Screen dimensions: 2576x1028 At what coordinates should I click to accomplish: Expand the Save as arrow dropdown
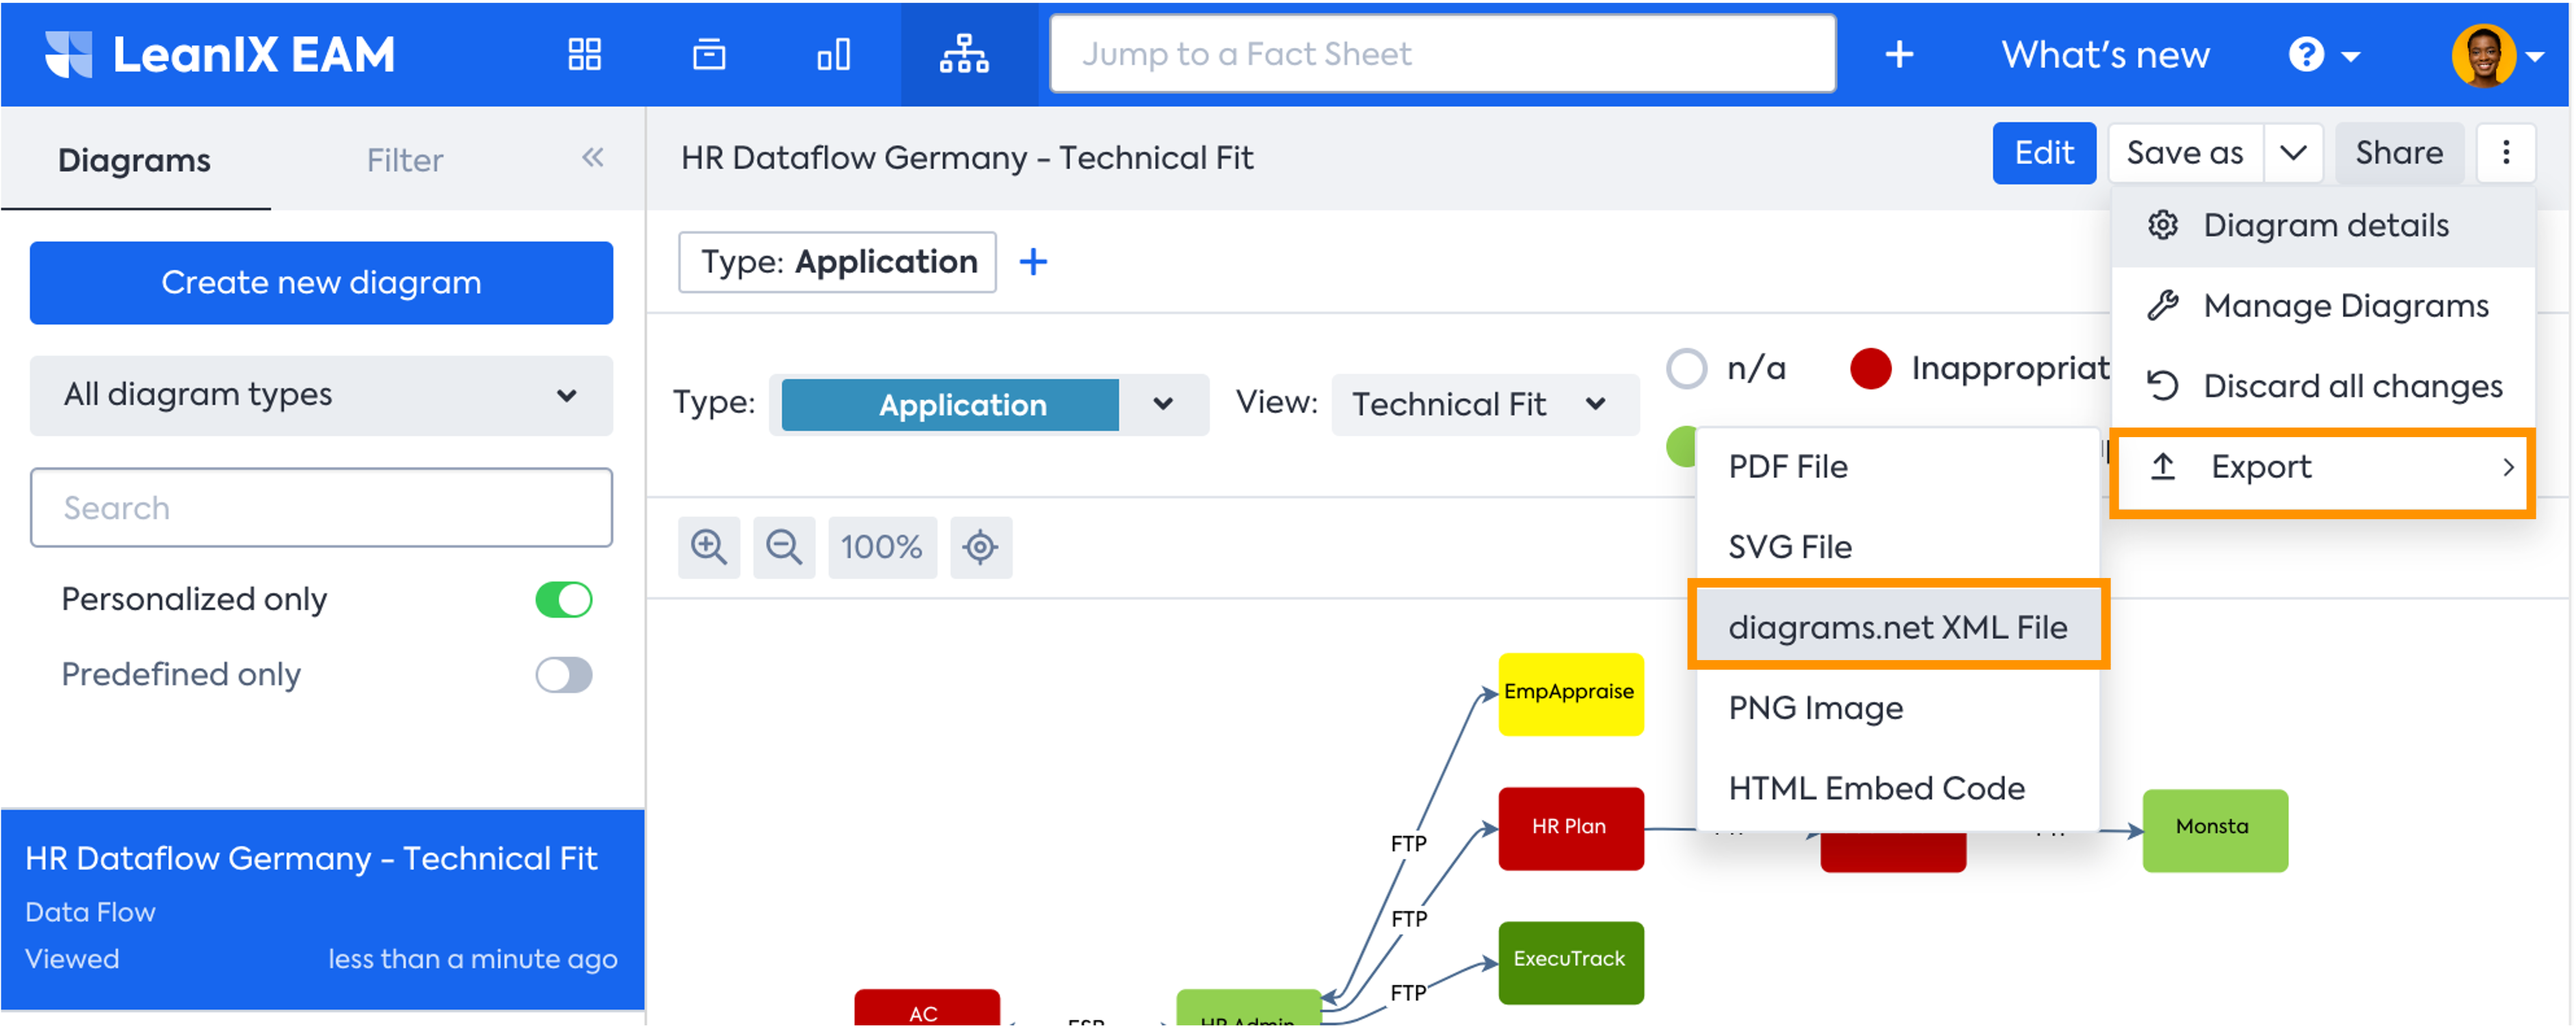click(x=2293, y=153)
